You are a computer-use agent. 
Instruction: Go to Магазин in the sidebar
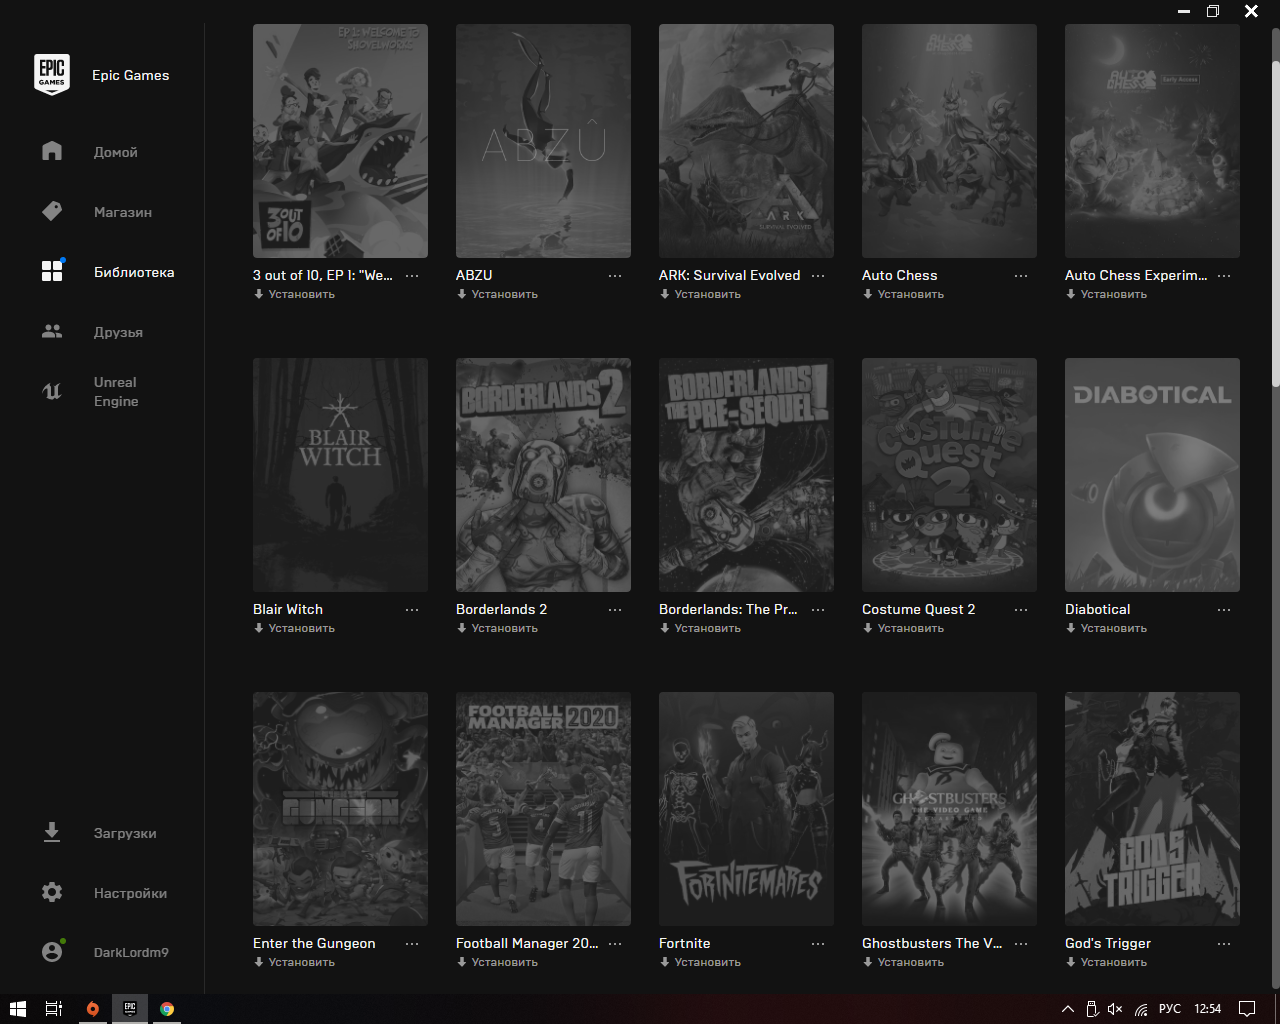[123, 212]
